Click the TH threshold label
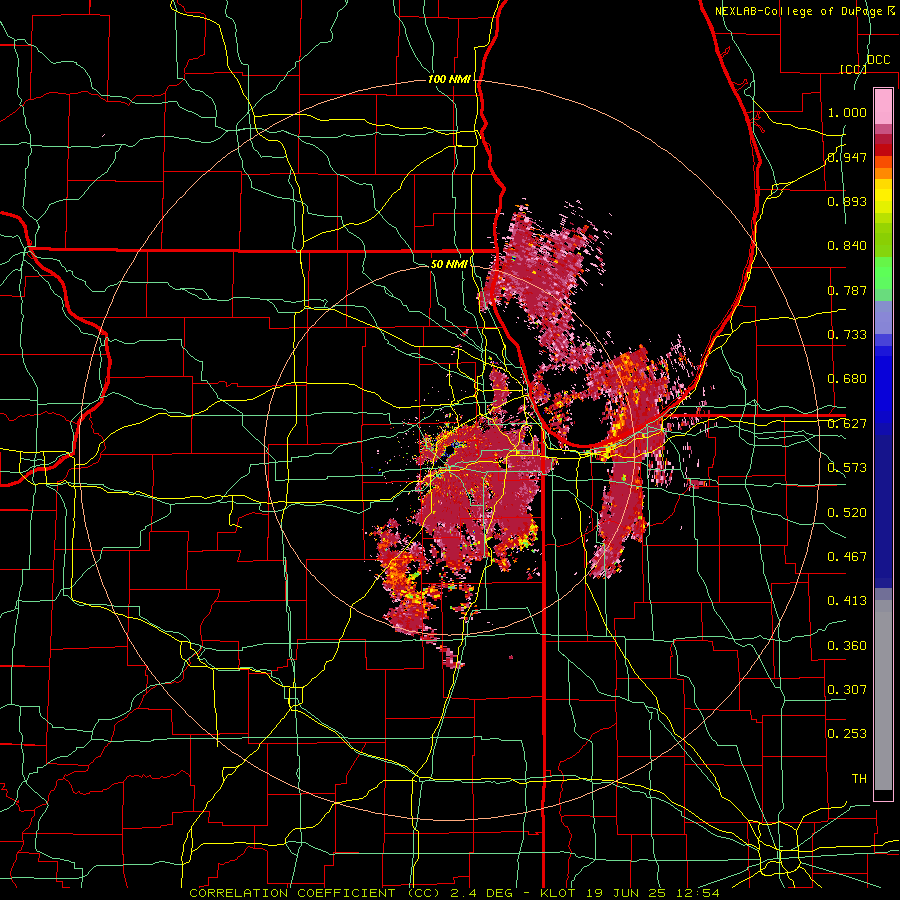900x900 pixels. tap(859, 779)
